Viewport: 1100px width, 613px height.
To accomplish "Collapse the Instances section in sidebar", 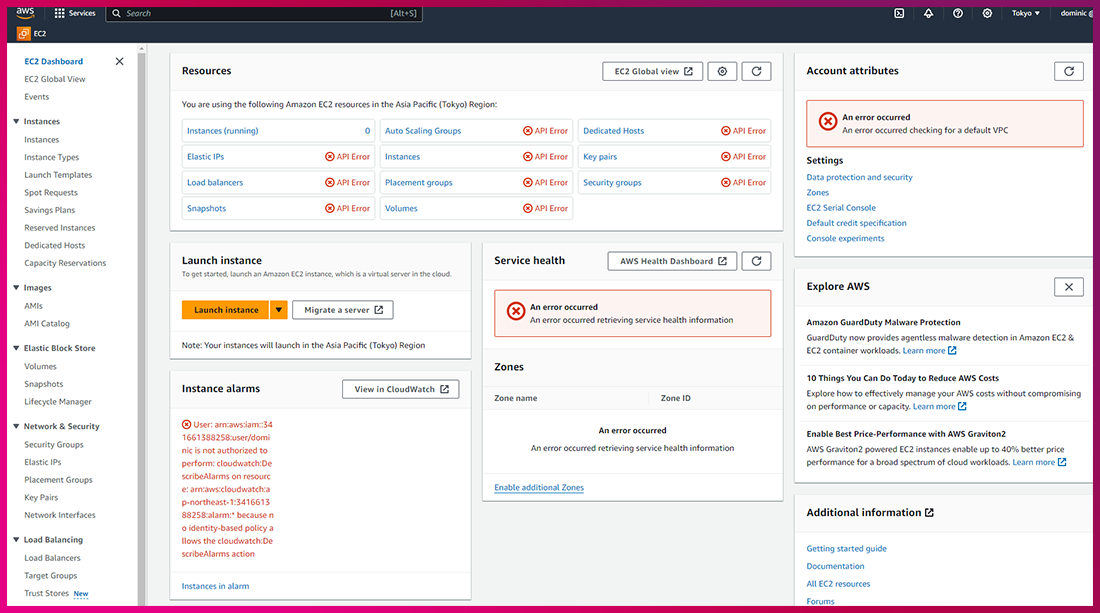I will tap(16, 122).
